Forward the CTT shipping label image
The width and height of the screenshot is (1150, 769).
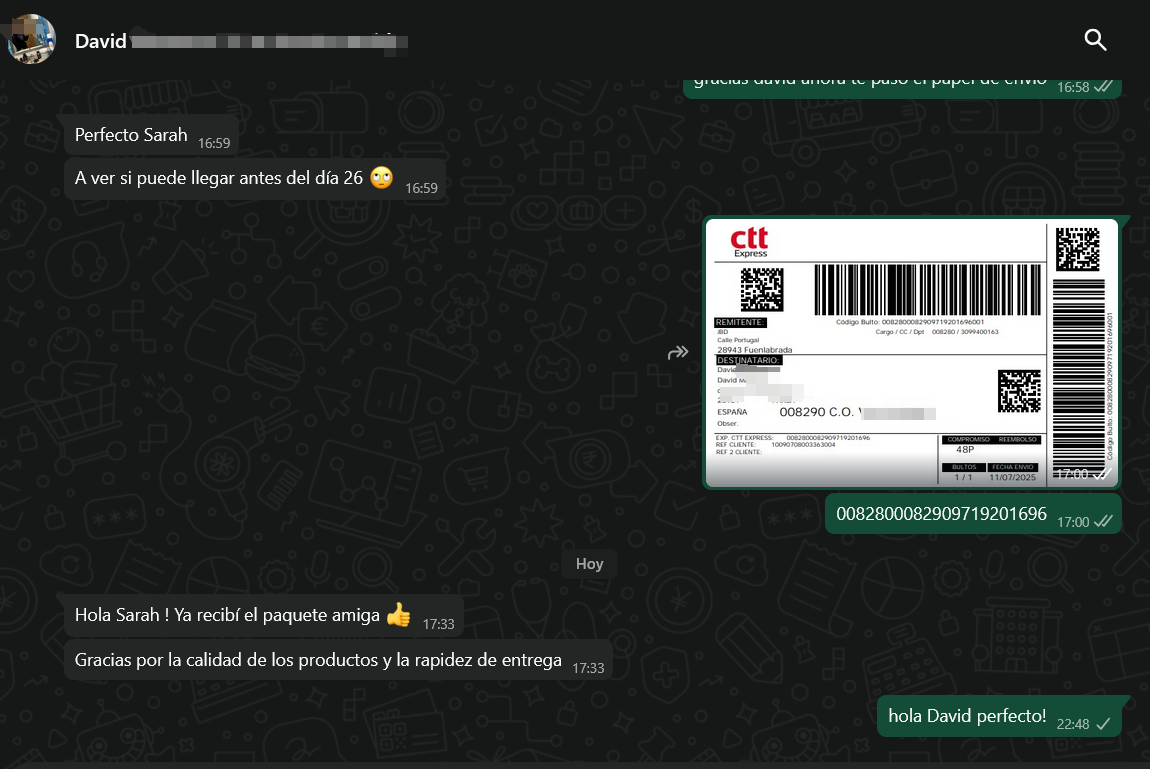(678, 353)
